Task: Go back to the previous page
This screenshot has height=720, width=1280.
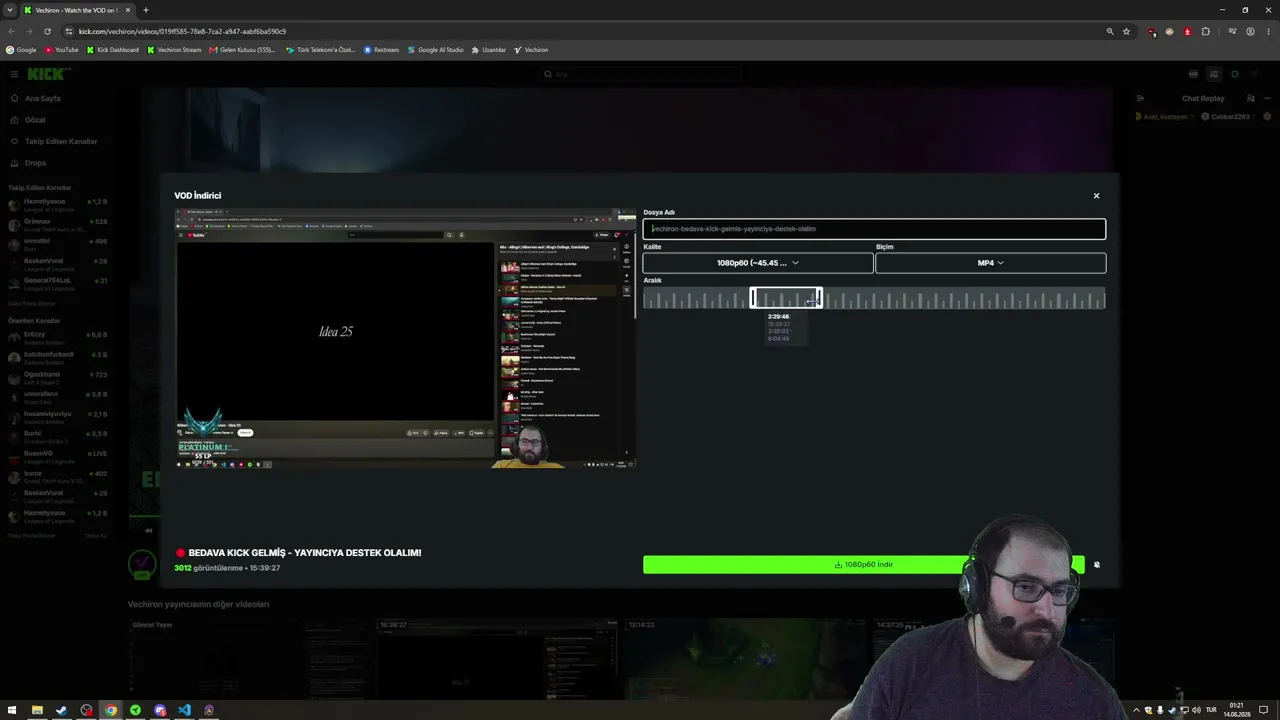Action: (11, 31)
